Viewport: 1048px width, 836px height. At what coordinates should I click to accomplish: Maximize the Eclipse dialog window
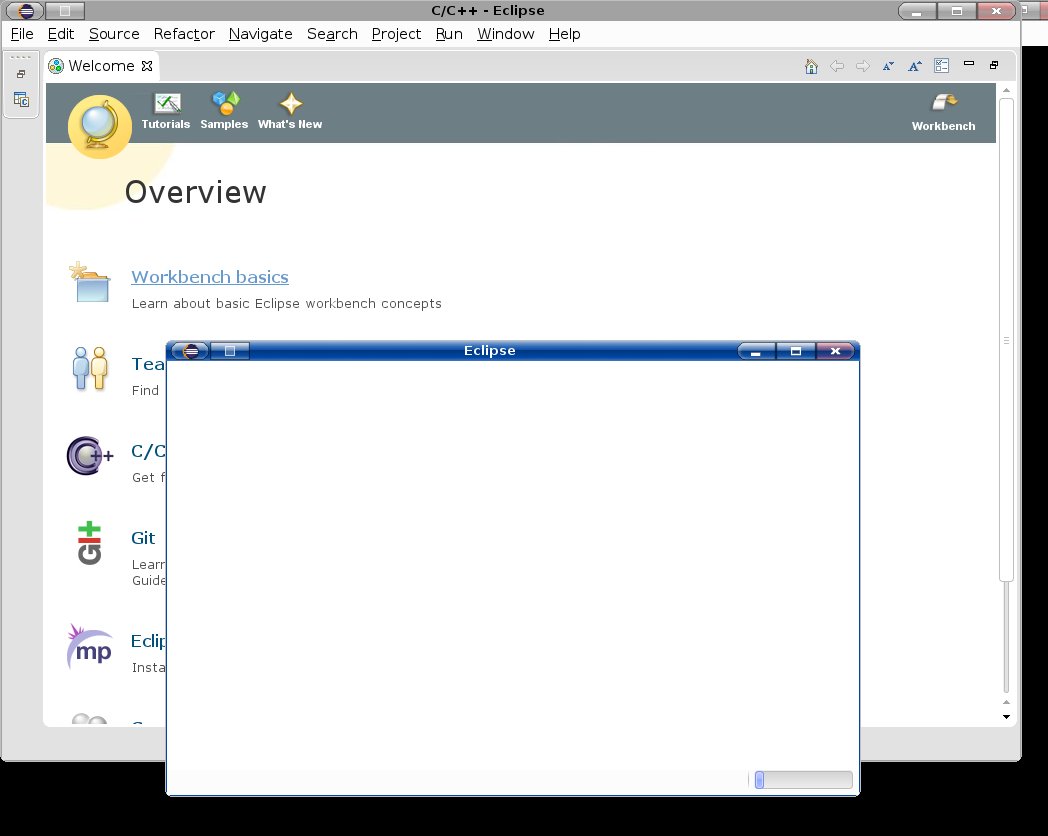pyautogui.click(x=795, y=351)
